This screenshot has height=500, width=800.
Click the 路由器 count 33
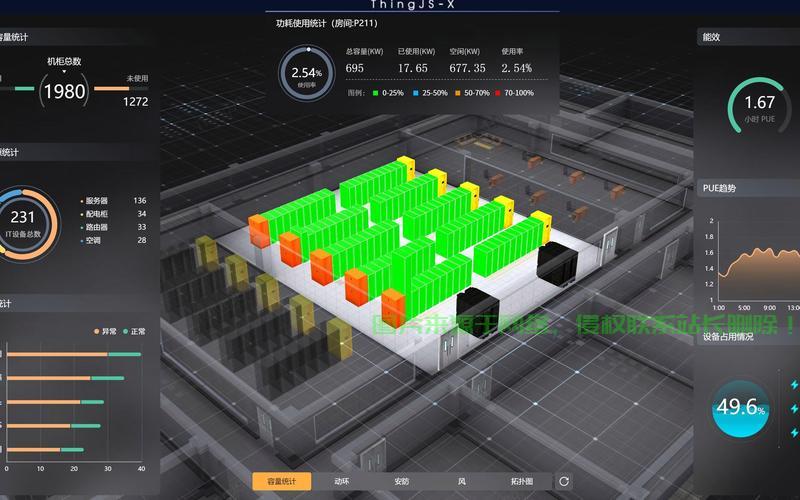click(142, 227)
